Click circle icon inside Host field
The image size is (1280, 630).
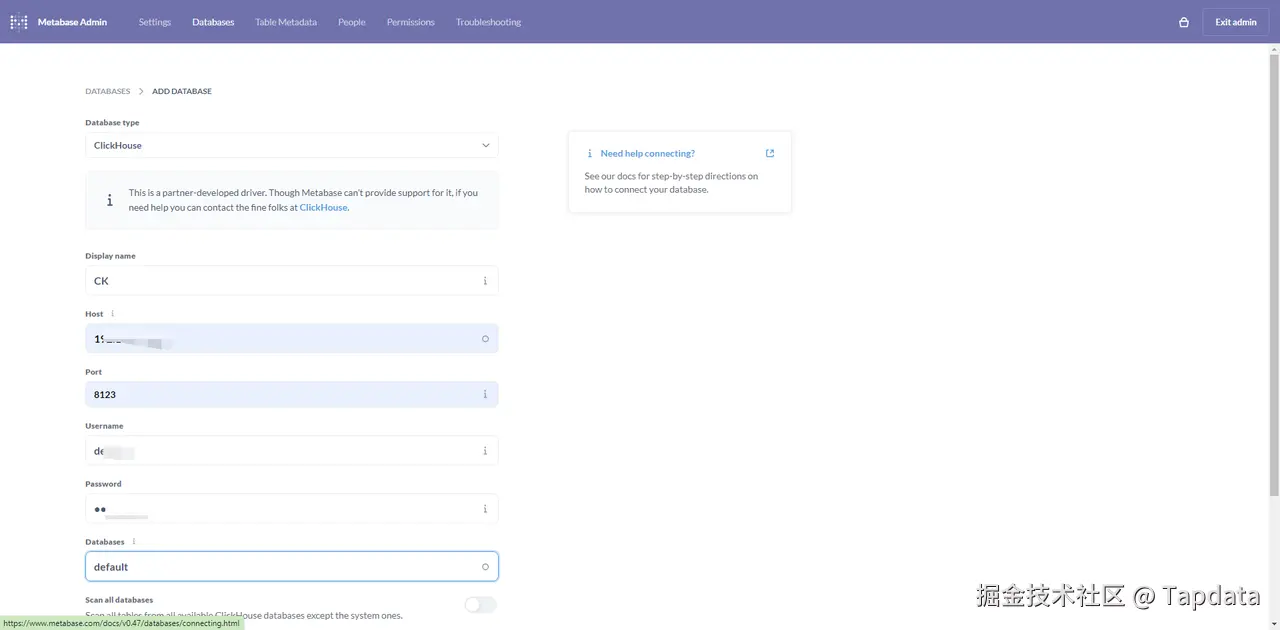[485, 339]
